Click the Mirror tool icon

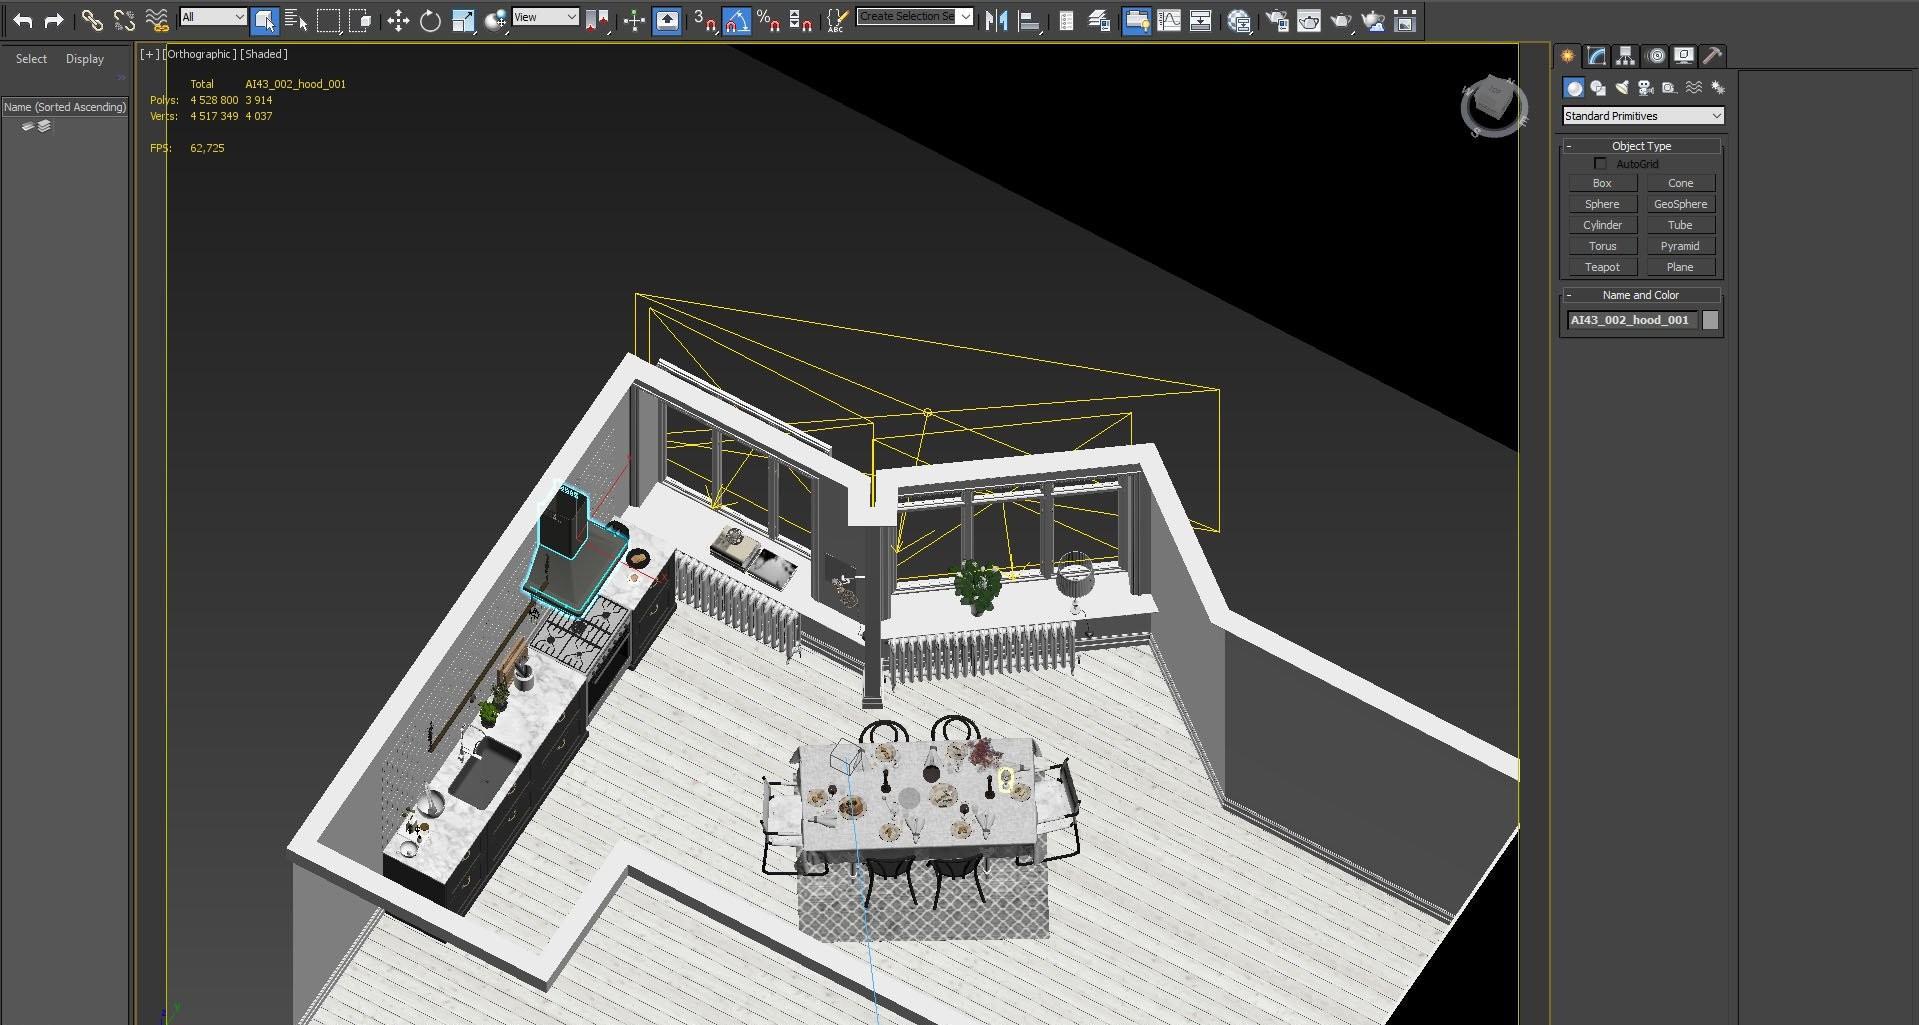click(x=996, y=20)
